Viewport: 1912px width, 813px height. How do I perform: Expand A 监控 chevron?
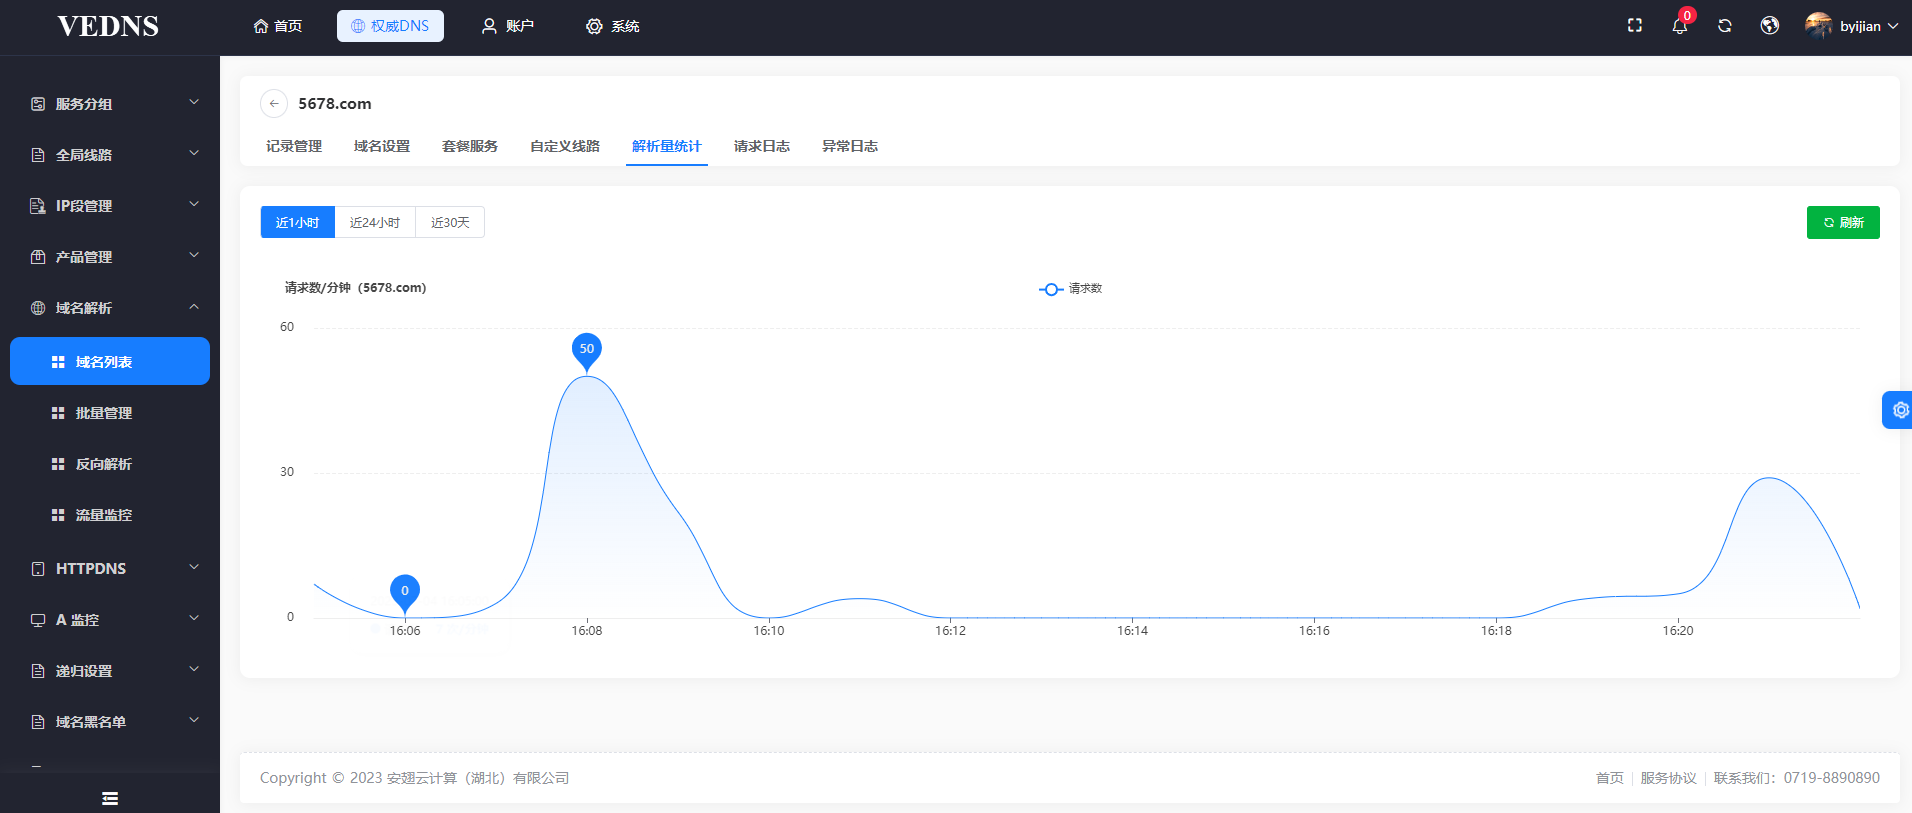coord(194,618)
